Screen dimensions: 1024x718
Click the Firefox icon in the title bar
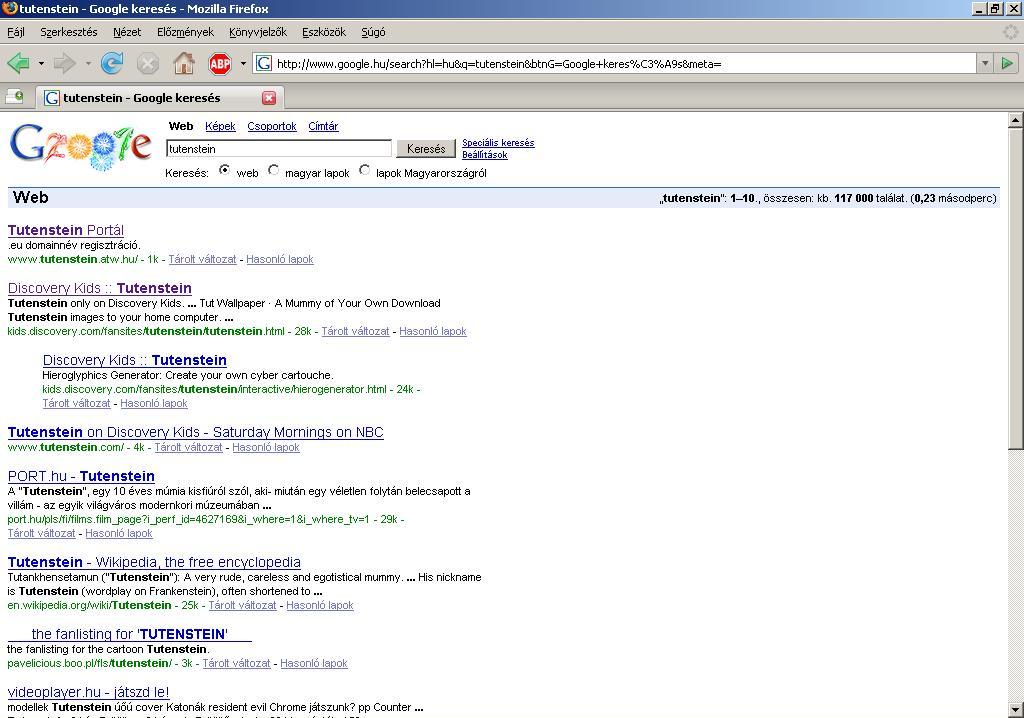10,8
